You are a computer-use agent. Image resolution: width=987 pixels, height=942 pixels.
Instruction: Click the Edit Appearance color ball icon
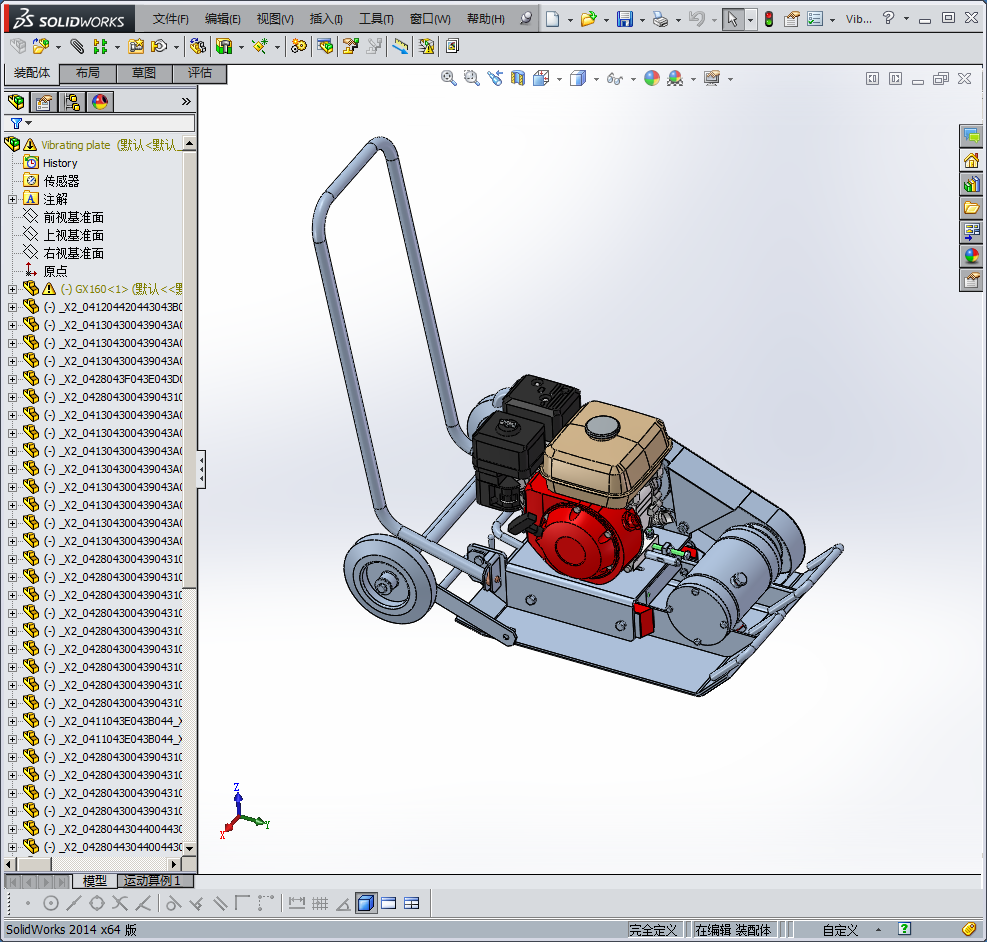coord(651,78)
